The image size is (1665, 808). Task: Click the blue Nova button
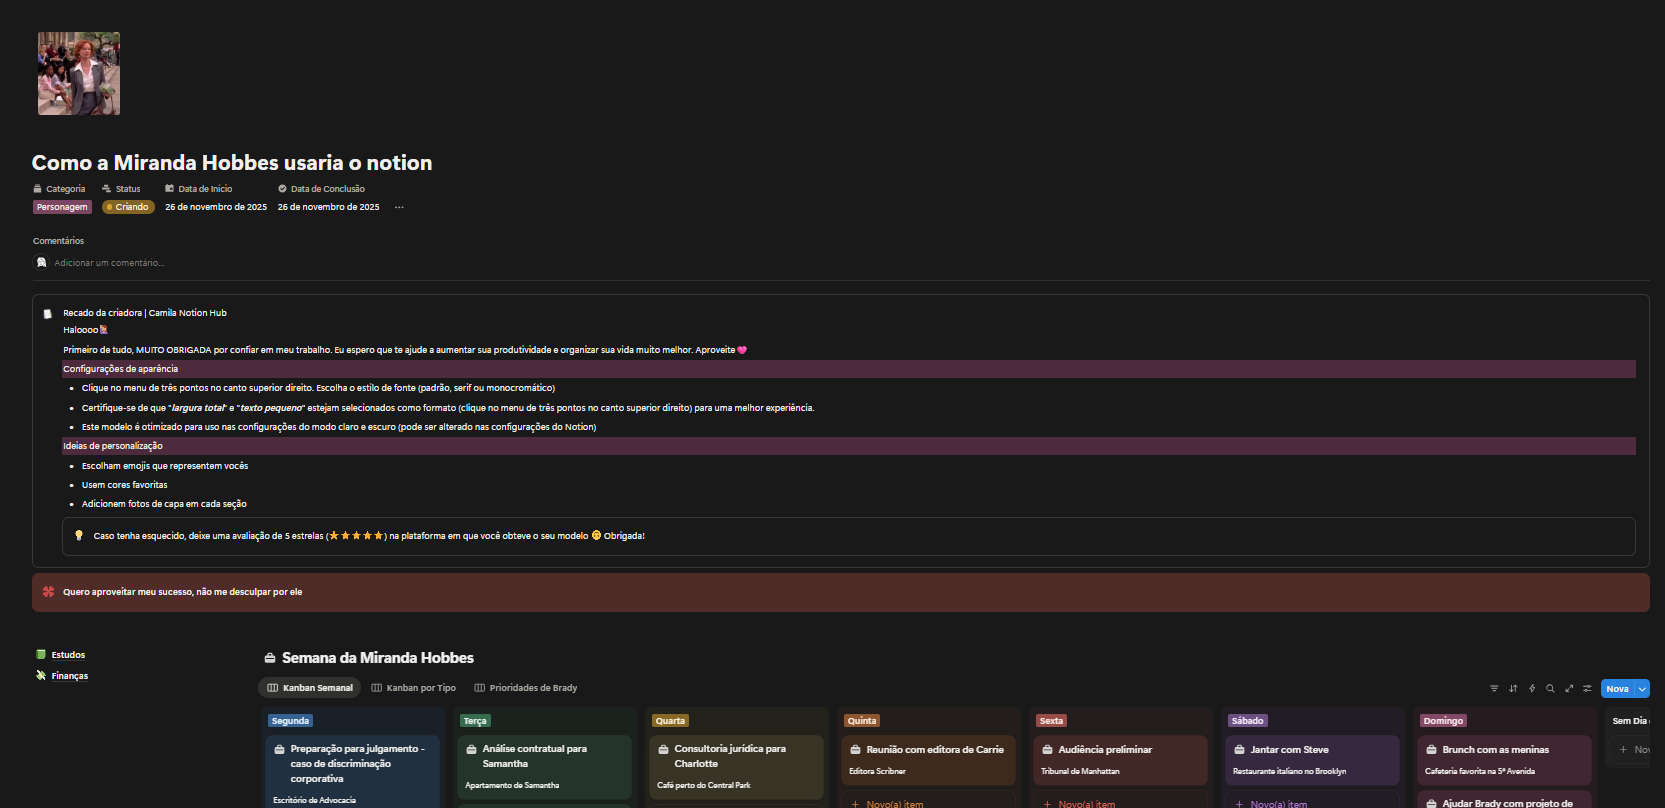coord(1617,689)
